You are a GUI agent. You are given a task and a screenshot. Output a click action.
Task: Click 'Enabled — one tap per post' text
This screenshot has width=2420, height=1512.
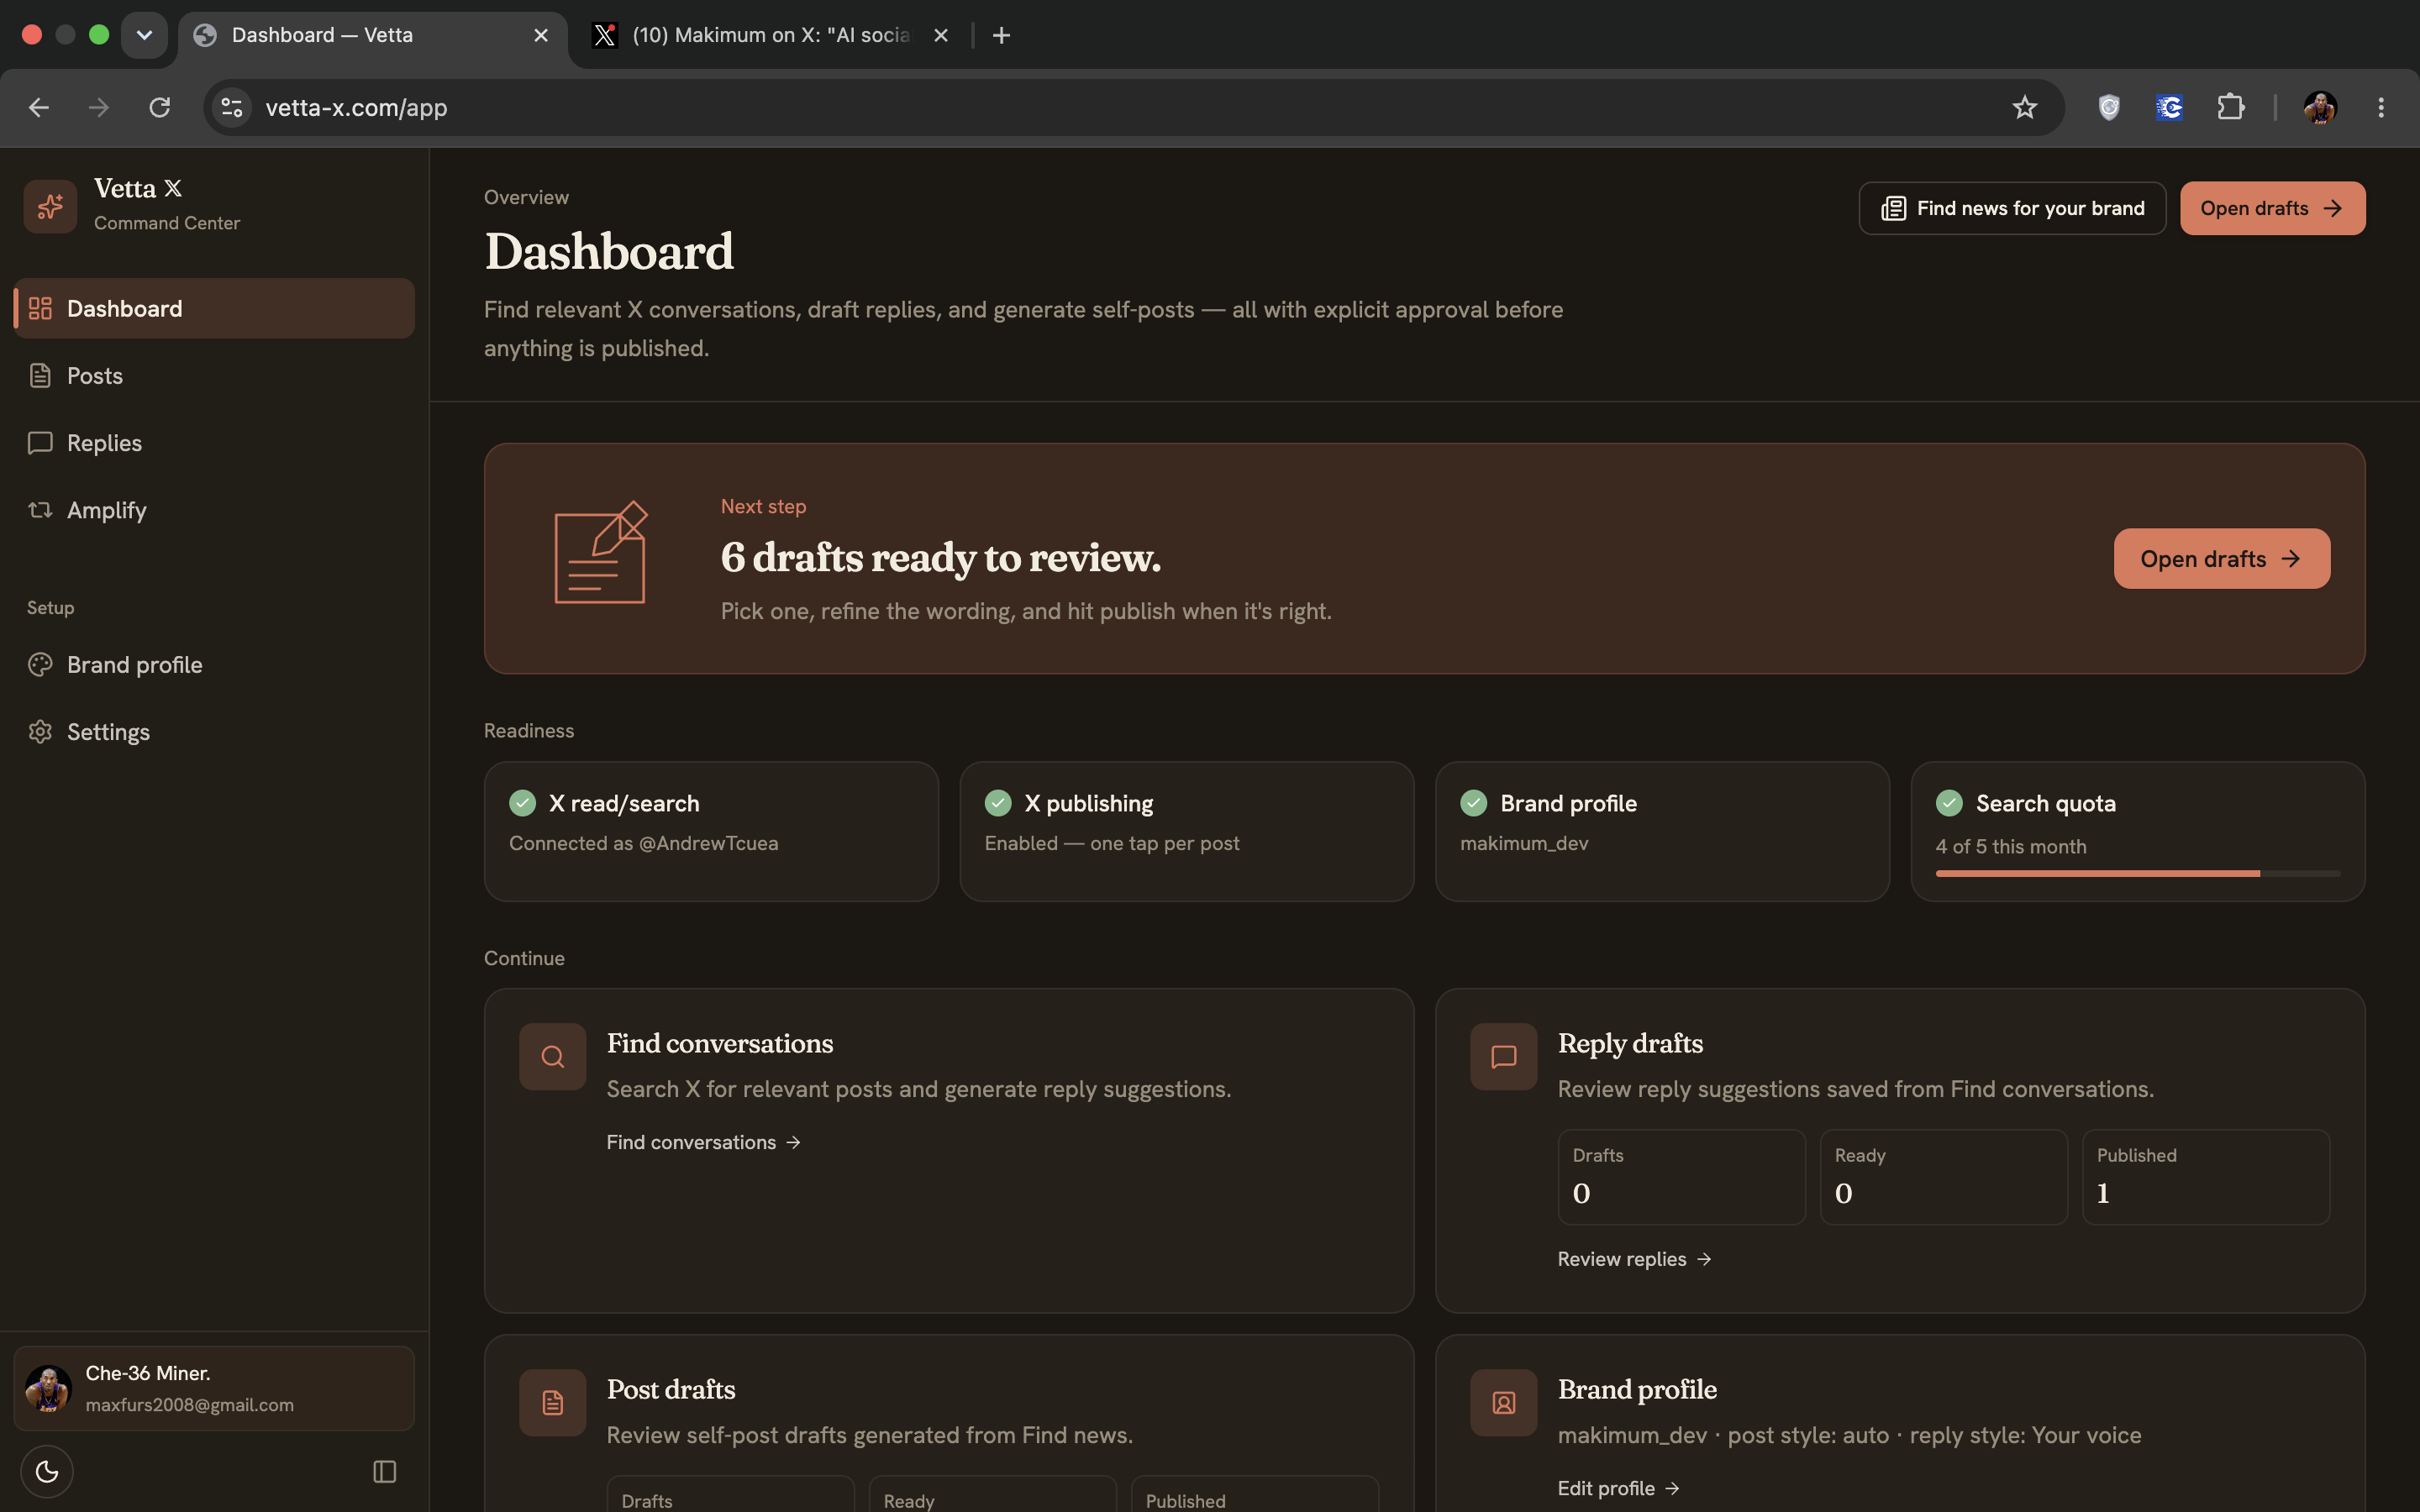click(x=1111, y=843)
